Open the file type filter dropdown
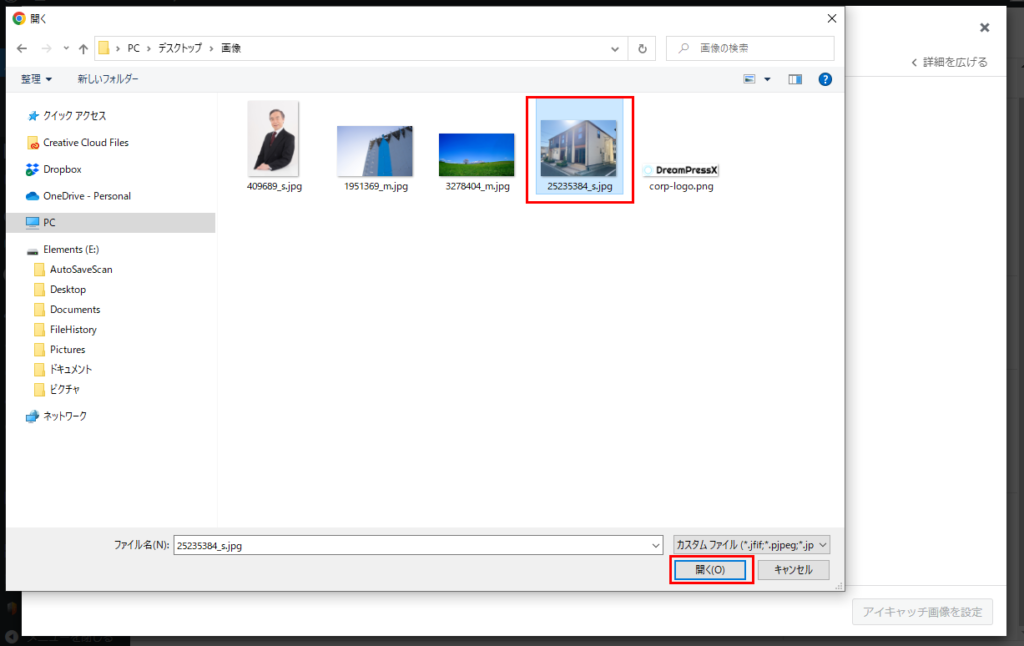The width and height of the screenshot is (1024, 646). [x=751, y=545]
